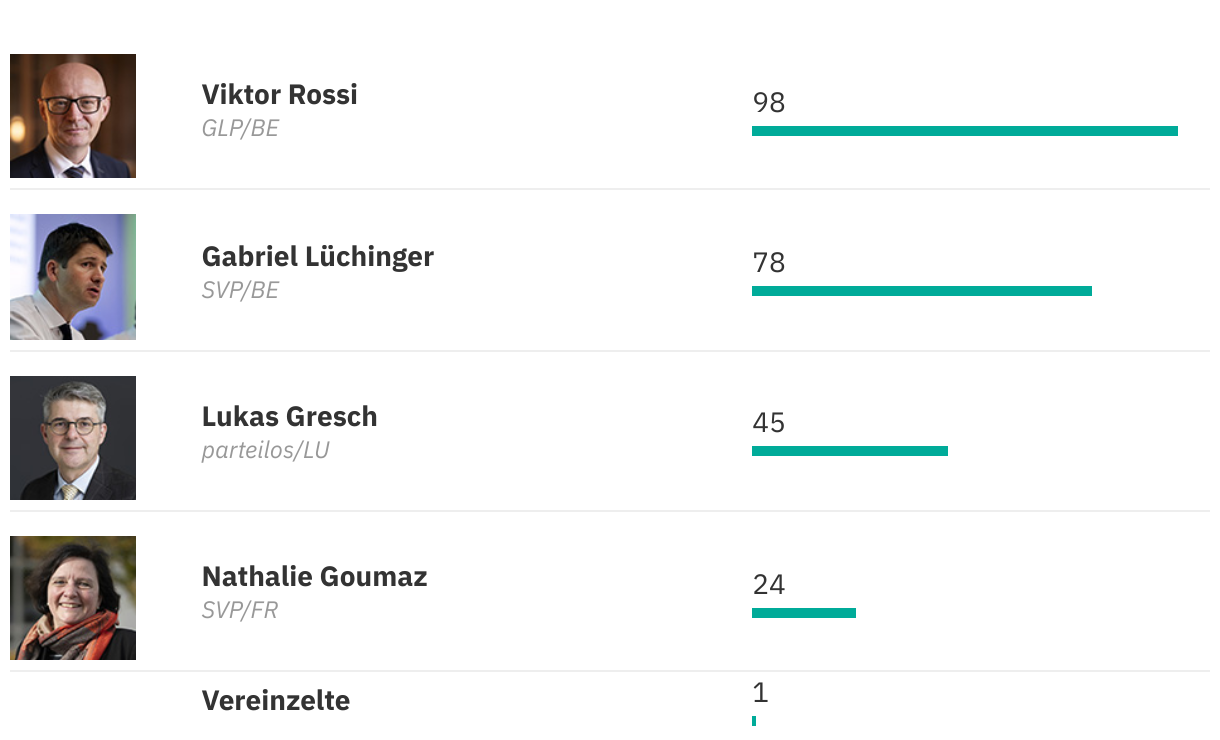This screenshot has width=1220, height=740.
Task: Click the SVP/FR party label
Action: pos(239,610)
